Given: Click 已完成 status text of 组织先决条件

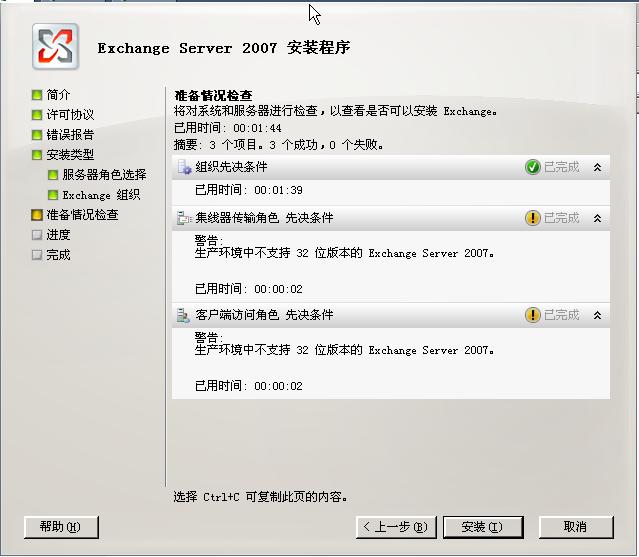Looking at the screenshot, I should (562, 167).
